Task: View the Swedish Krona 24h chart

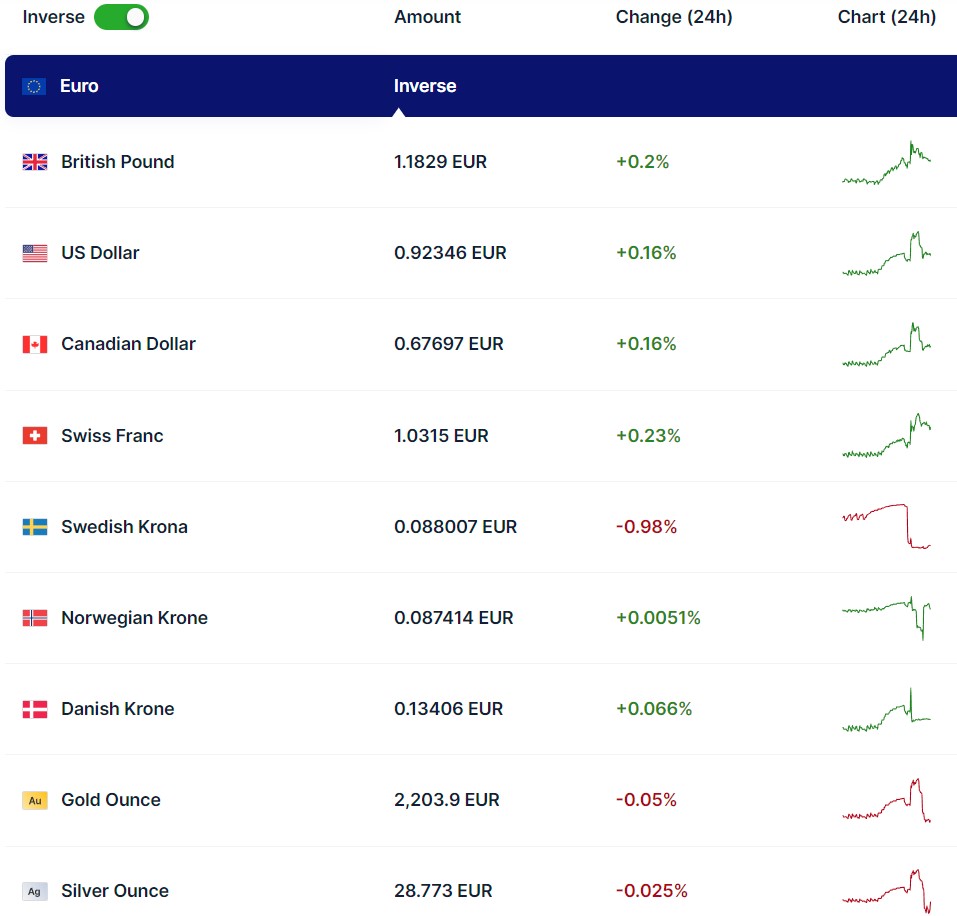Action: (x=886, y=526)
